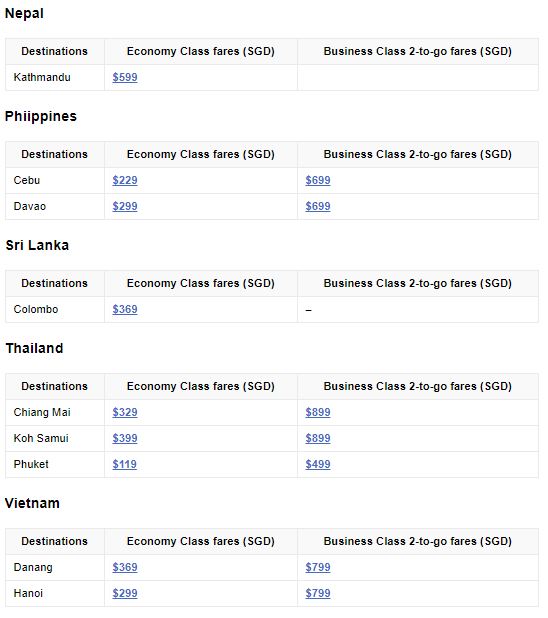This screenshot has width=548, height=618.
Task: Open Hanoi business class $799 fare
Action: [318, 594]
